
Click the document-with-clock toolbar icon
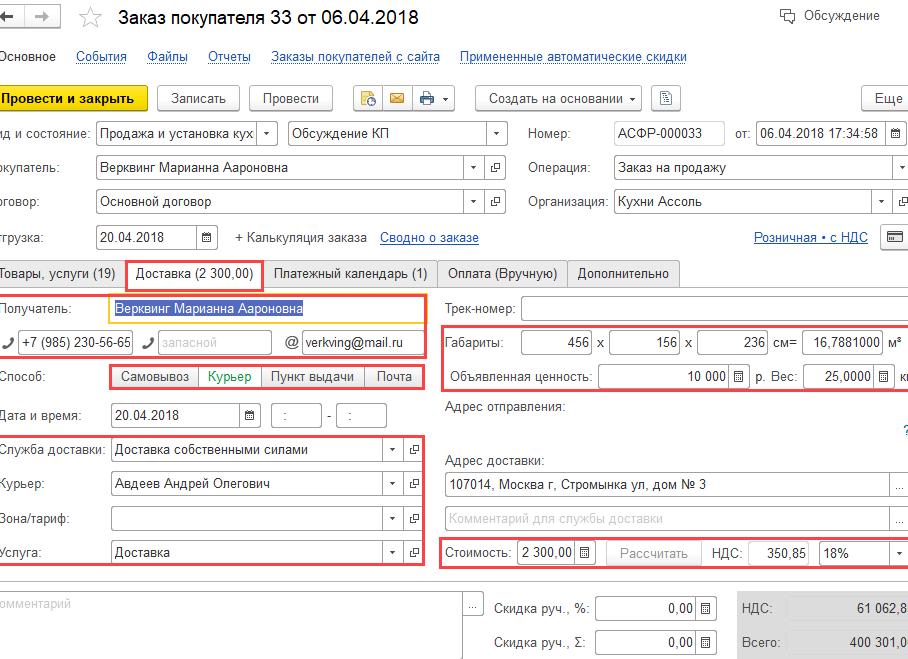point(368,98)
